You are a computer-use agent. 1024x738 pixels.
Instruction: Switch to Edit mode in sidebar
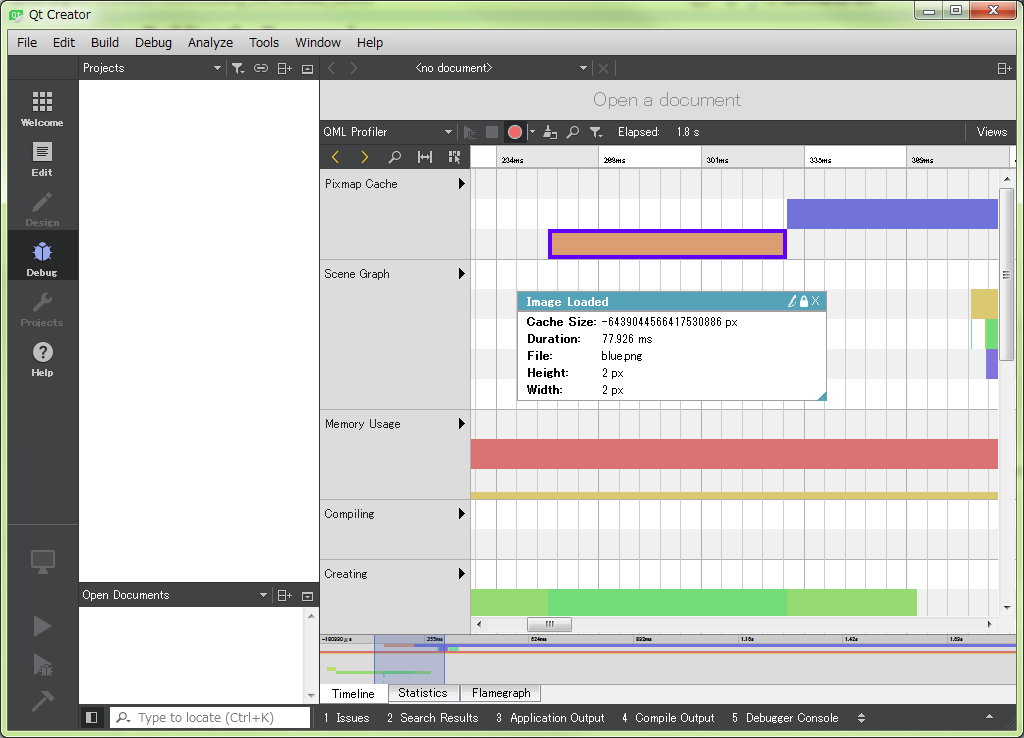click(42, 158)
